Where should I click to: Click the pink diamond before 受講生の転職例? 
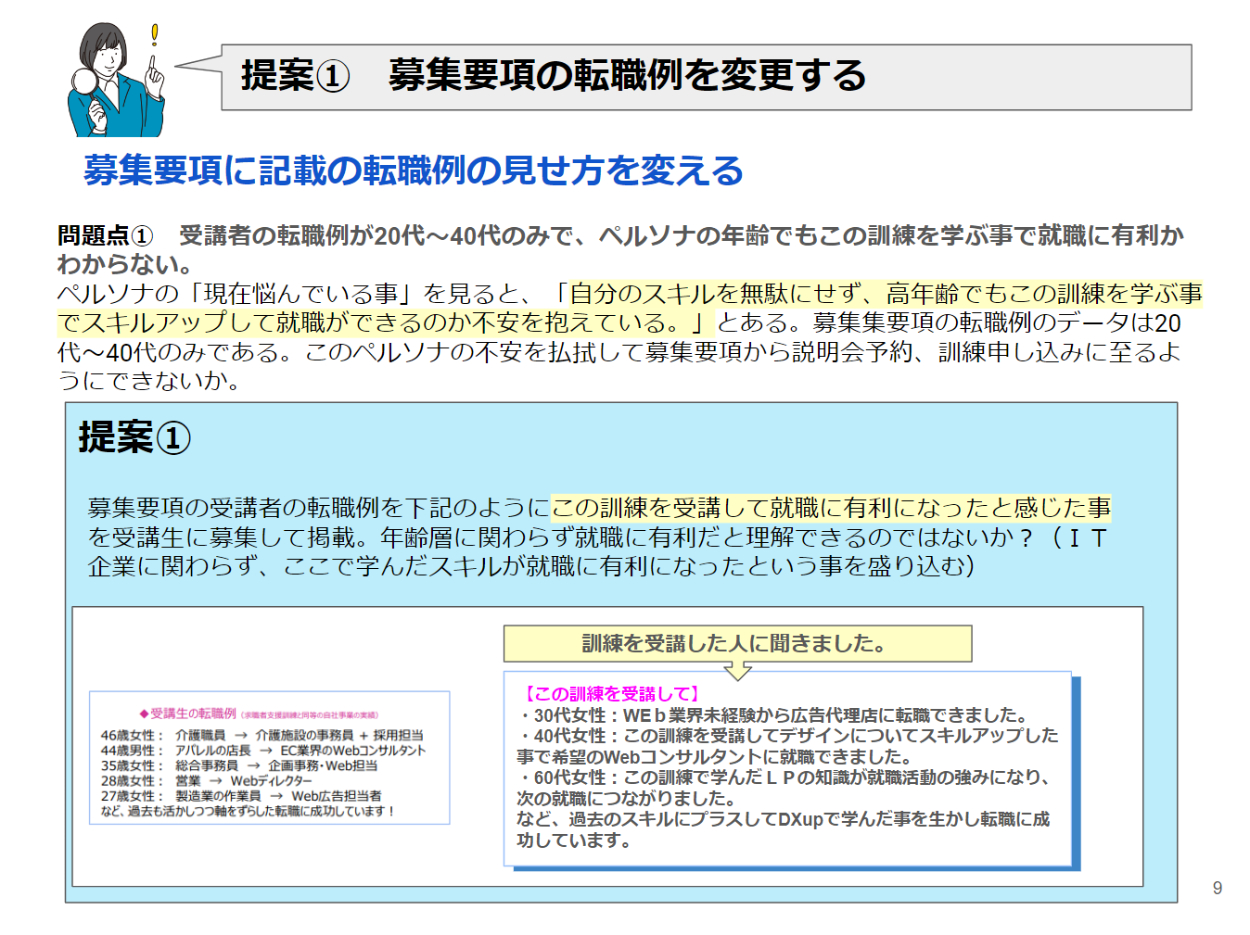[143, 713]
